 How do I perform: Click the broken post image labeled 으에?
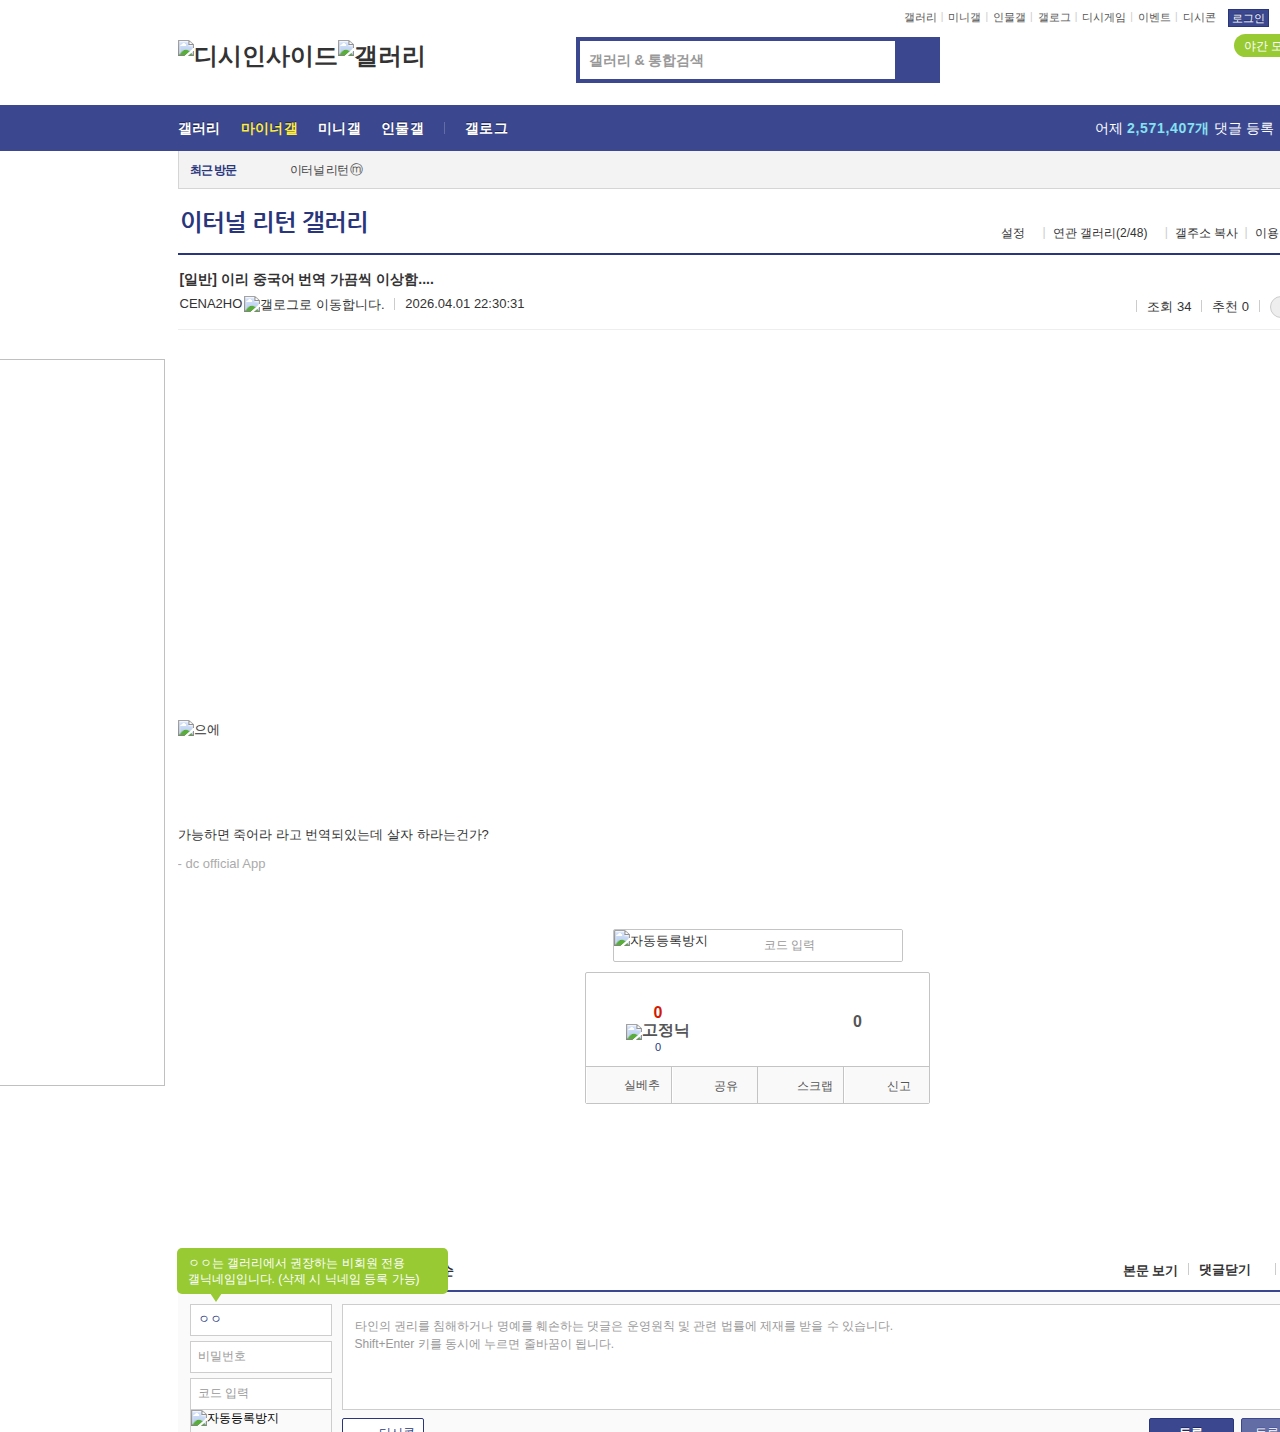198,729
